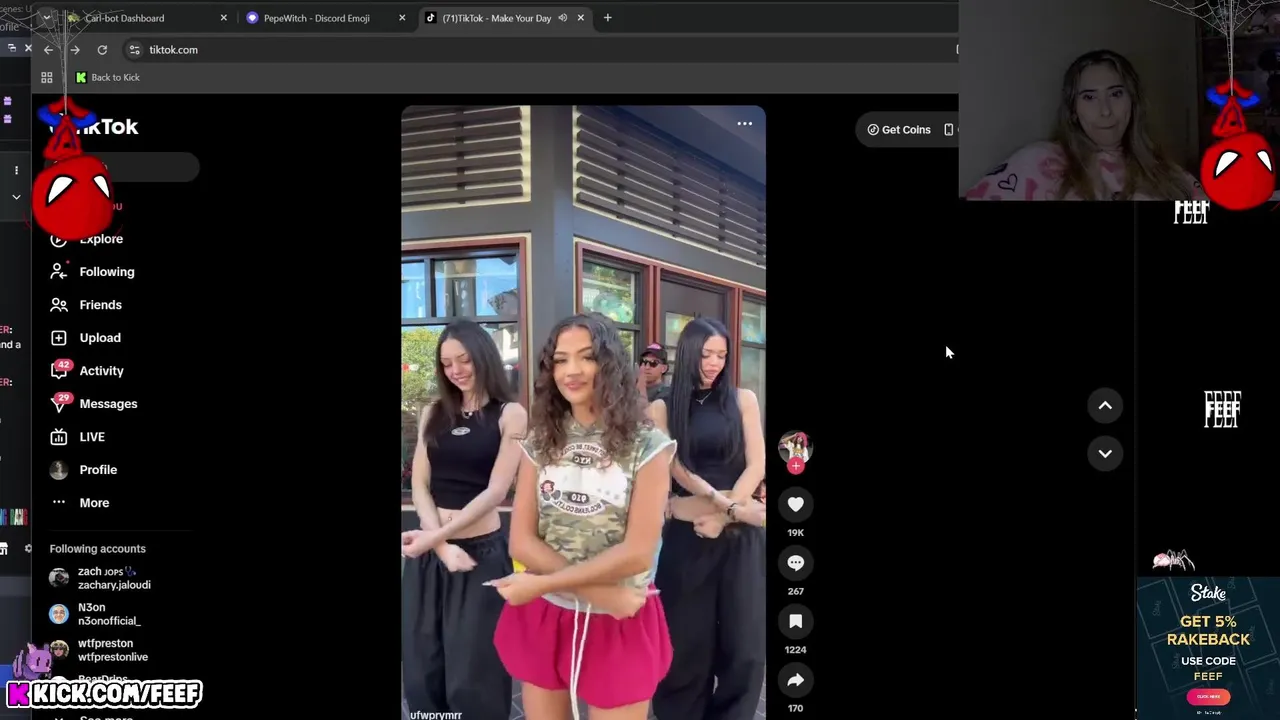Click the TikTok favicon on active tab

pos(431,18)
